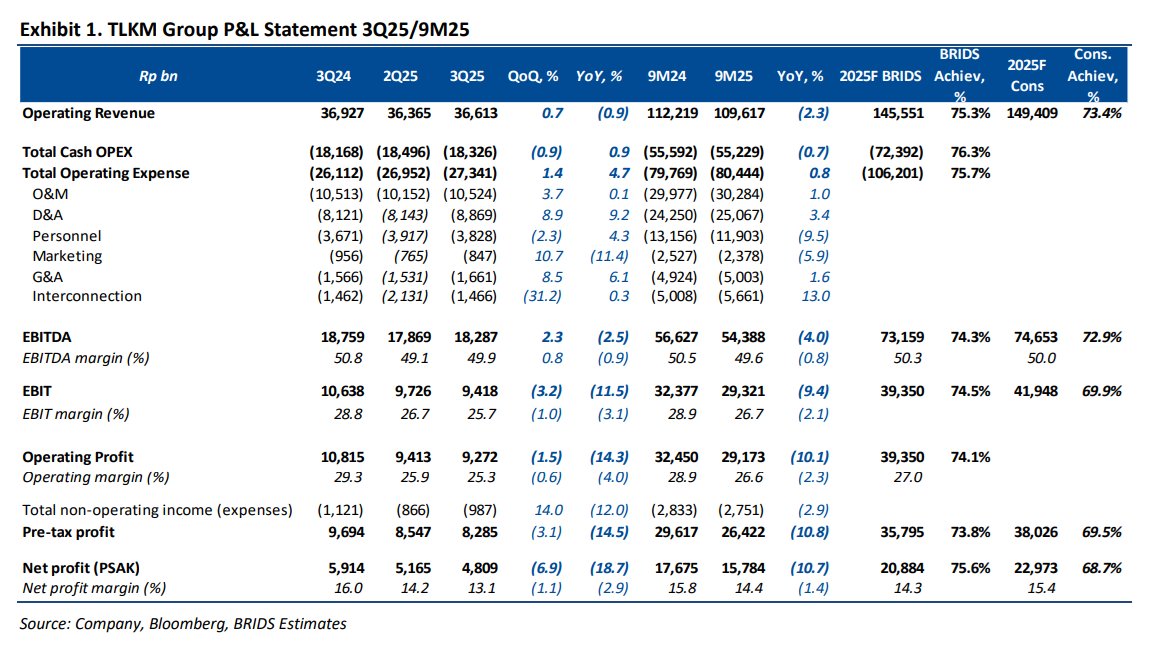Select the Operating Revenue row label
The image size is (1160, 652).
[89, 113]
